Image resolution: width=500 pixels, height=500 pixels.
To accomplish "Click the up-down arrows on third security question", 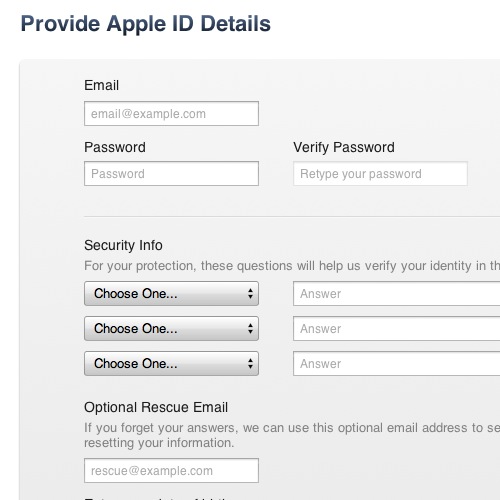I will click(x=250, y=364).
